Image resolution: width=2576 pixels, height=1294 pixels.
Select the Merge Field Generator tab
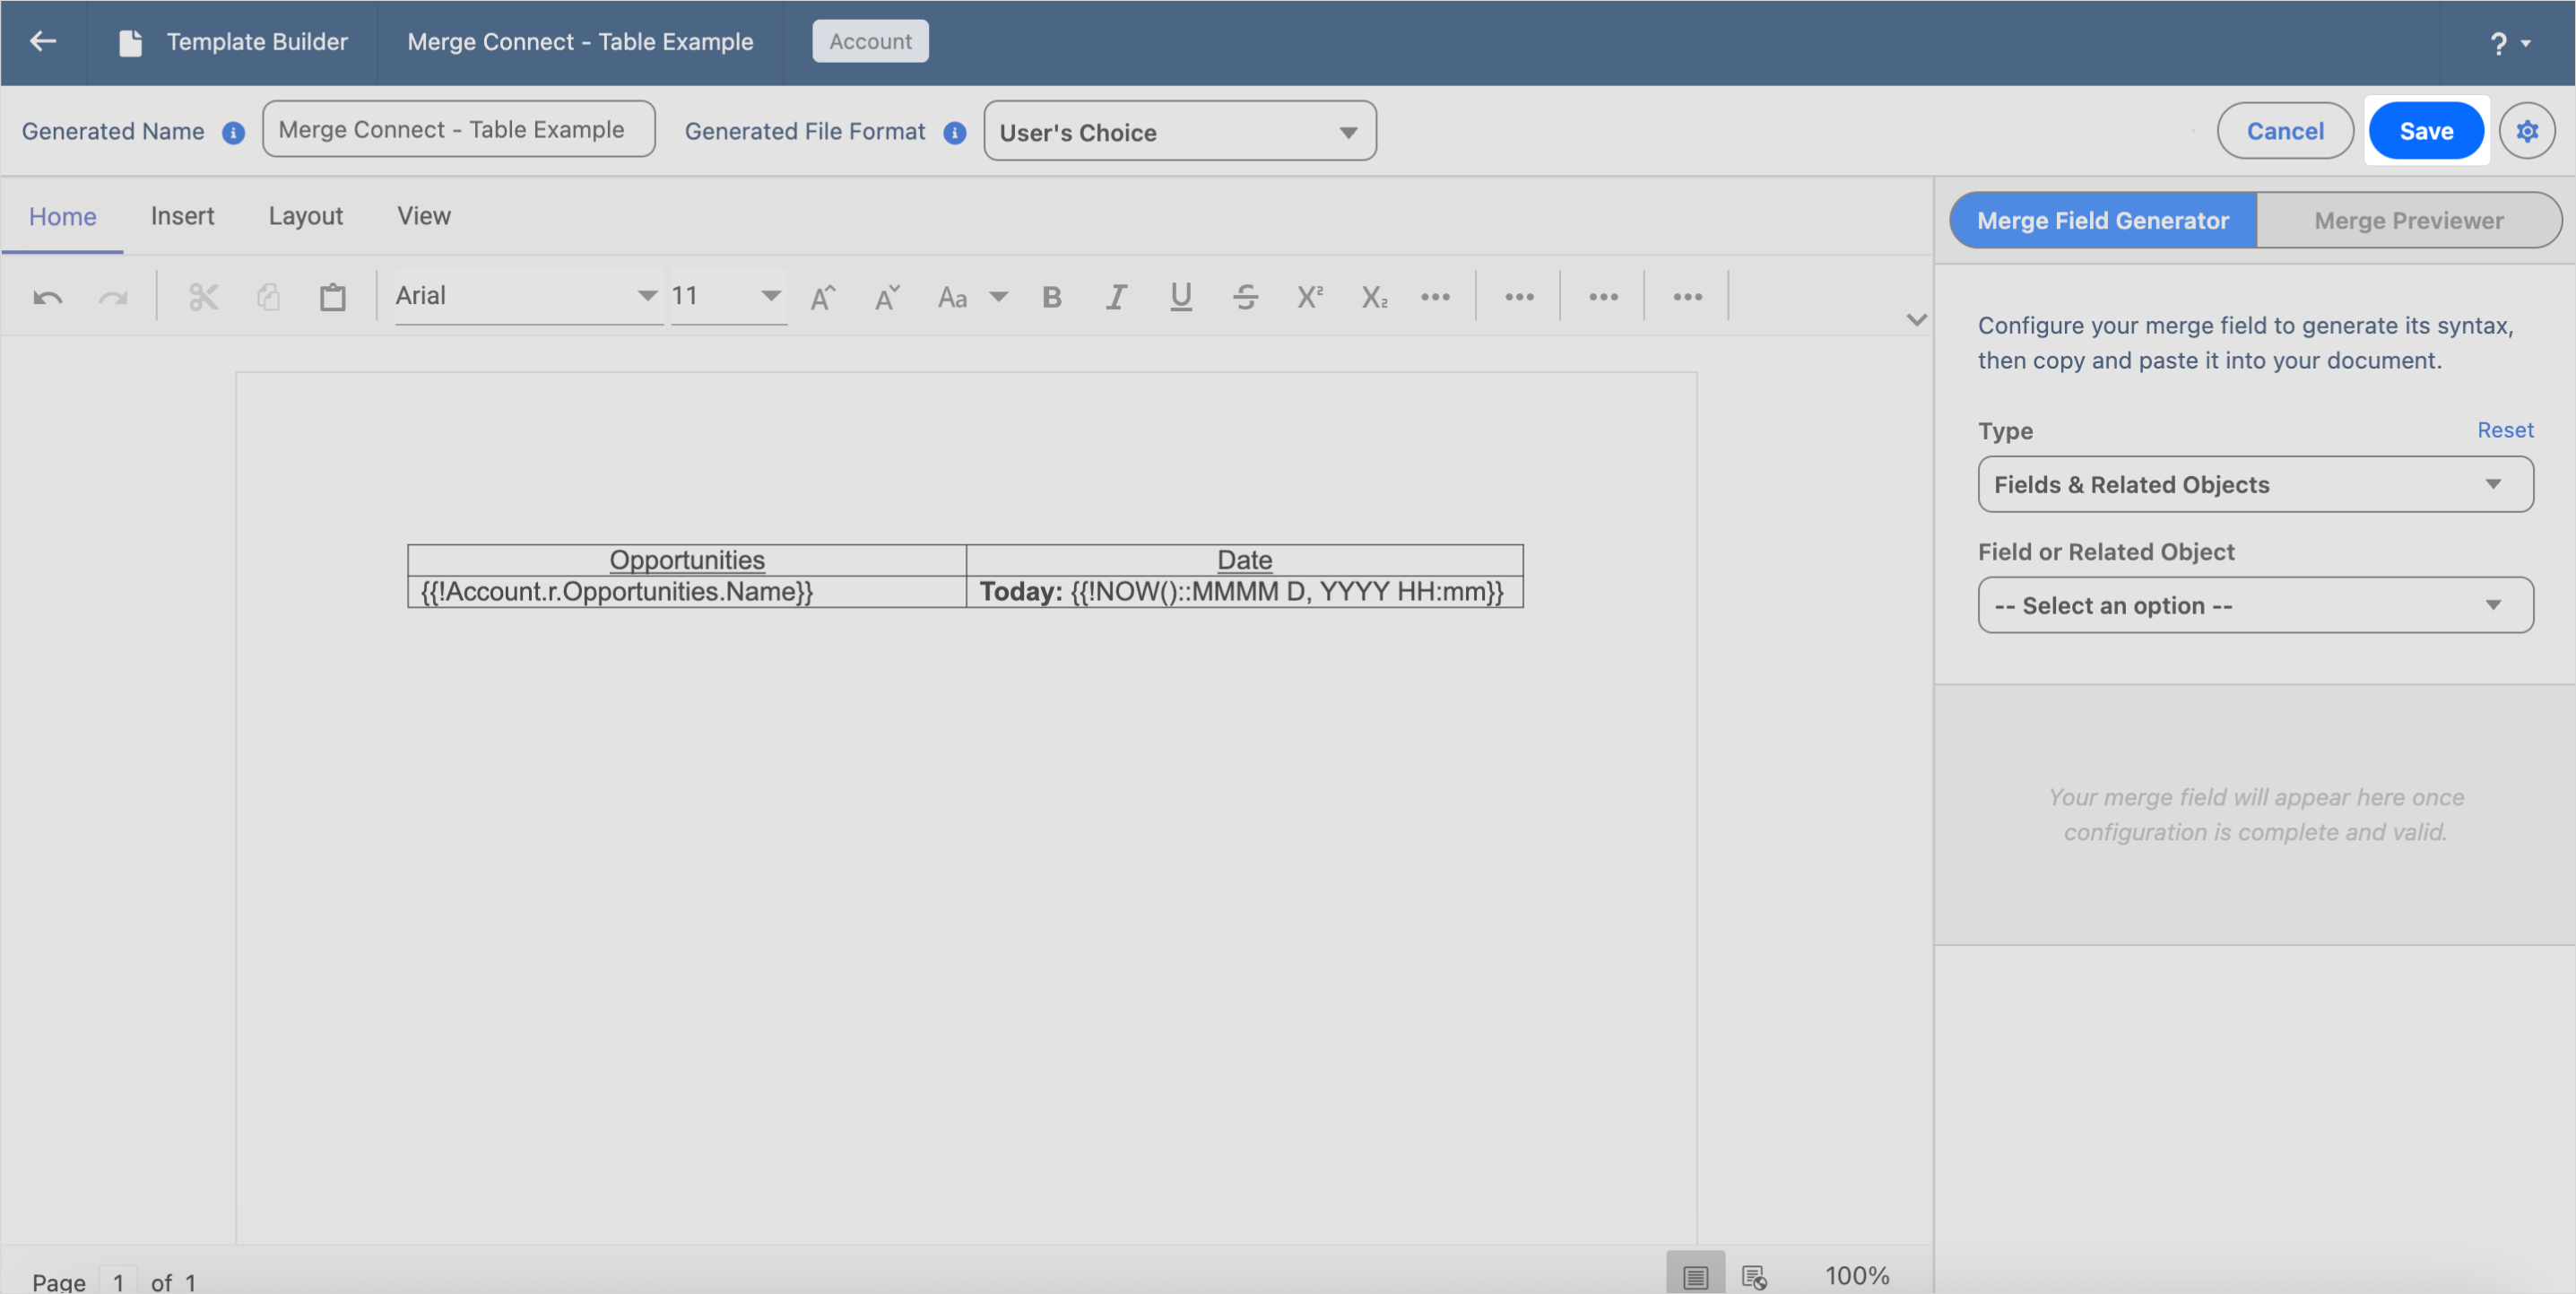point(2103,220)
